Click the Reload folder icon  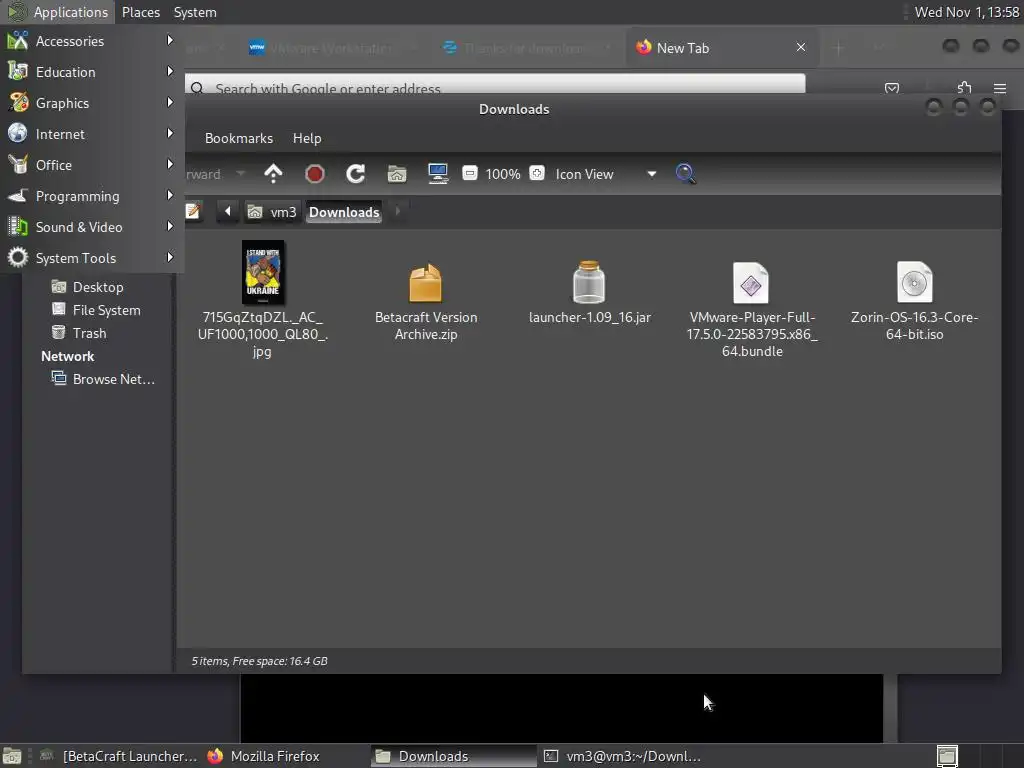pyautogui.click(x=355, y=174)
